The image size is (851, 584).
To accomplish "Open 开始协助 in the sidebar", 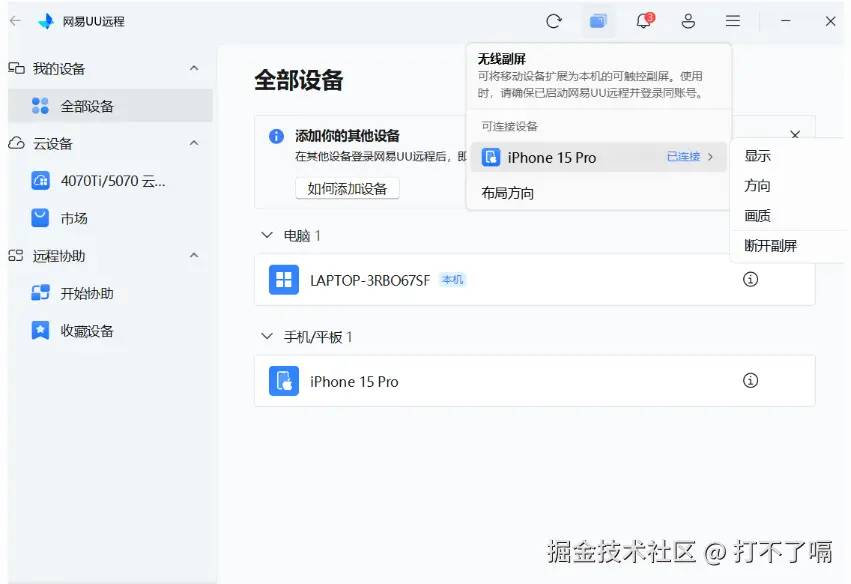I will (x=110, y=293).
